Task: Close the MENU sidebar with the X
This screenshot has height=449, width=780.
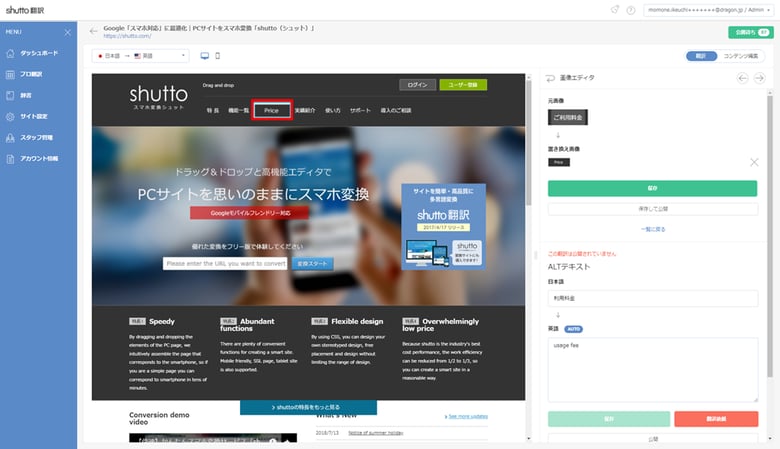Action: click(68, 32)
